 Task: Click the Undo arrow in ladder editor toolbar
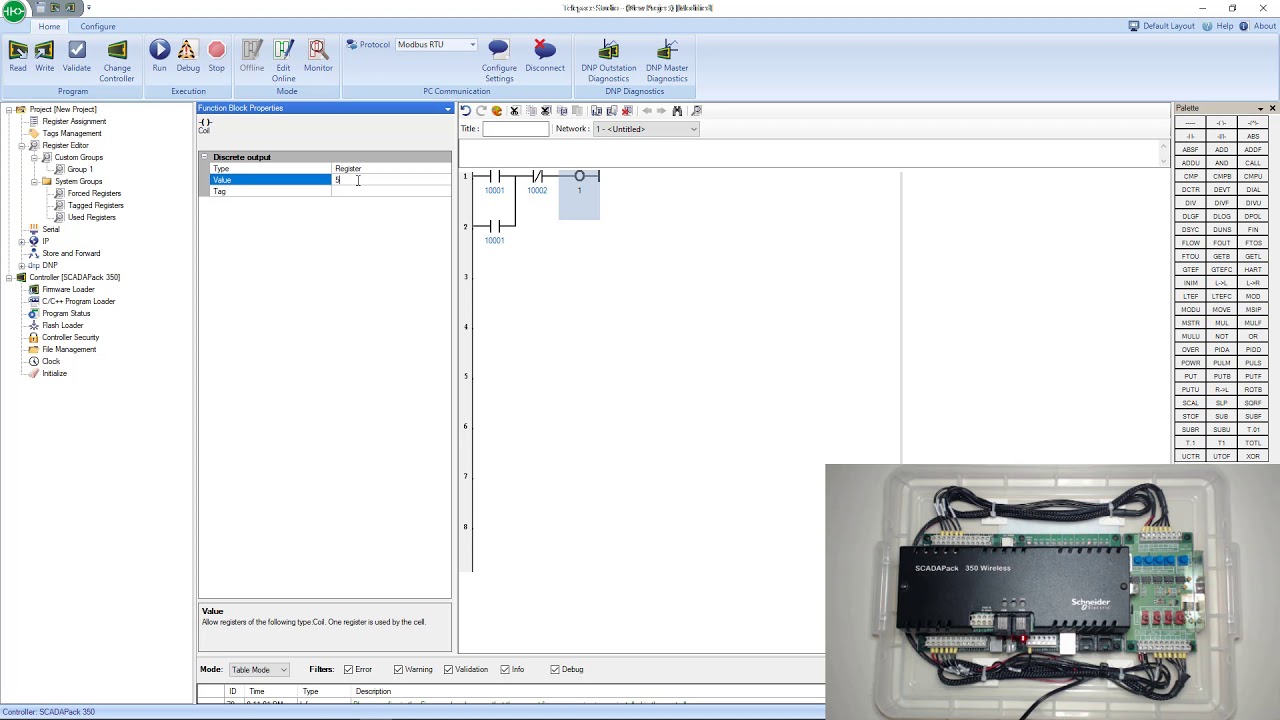click(x=466, y=111)
